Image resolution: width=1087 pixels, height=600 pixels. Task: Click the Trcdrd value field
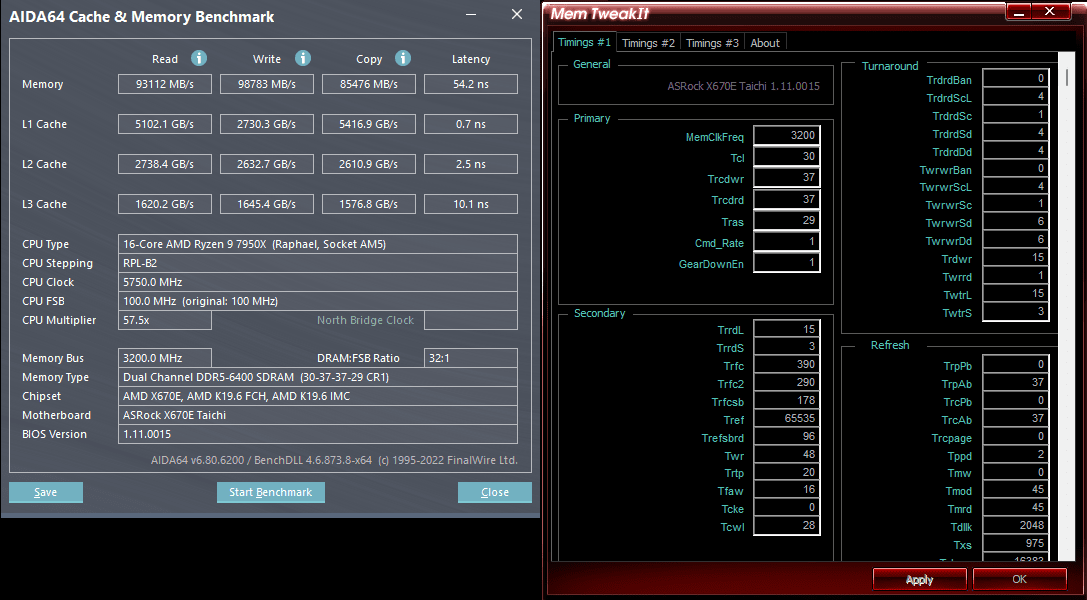coord(787,200)
